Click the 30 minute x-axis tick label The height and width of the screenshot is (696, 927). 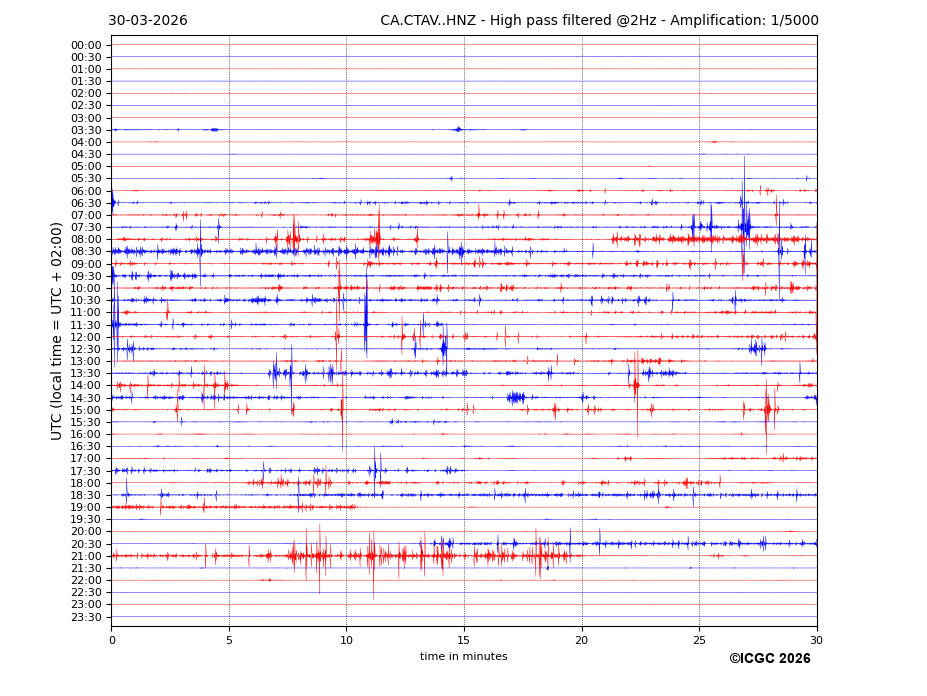pyautogui.click(x=816, y=641)
